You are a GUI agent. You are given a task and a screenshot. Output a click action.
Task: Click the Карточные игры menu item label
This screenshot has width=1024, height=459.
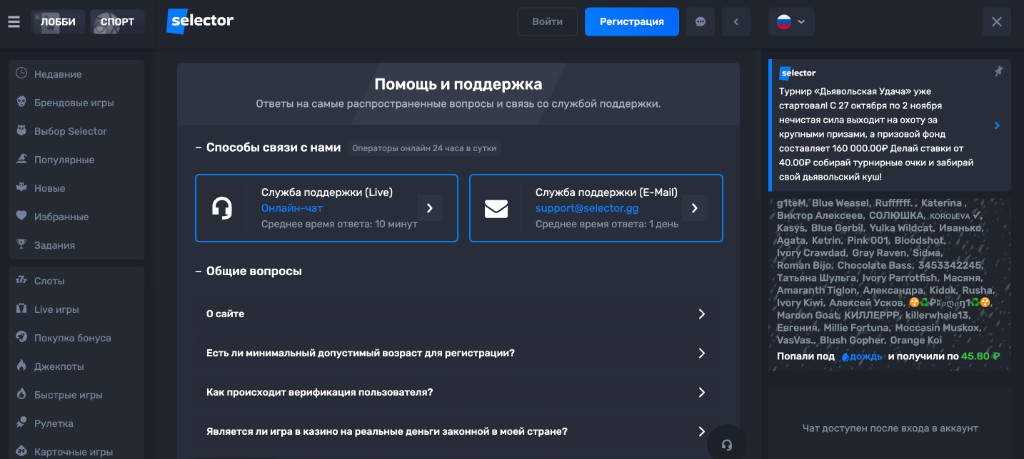click(73, 452)
